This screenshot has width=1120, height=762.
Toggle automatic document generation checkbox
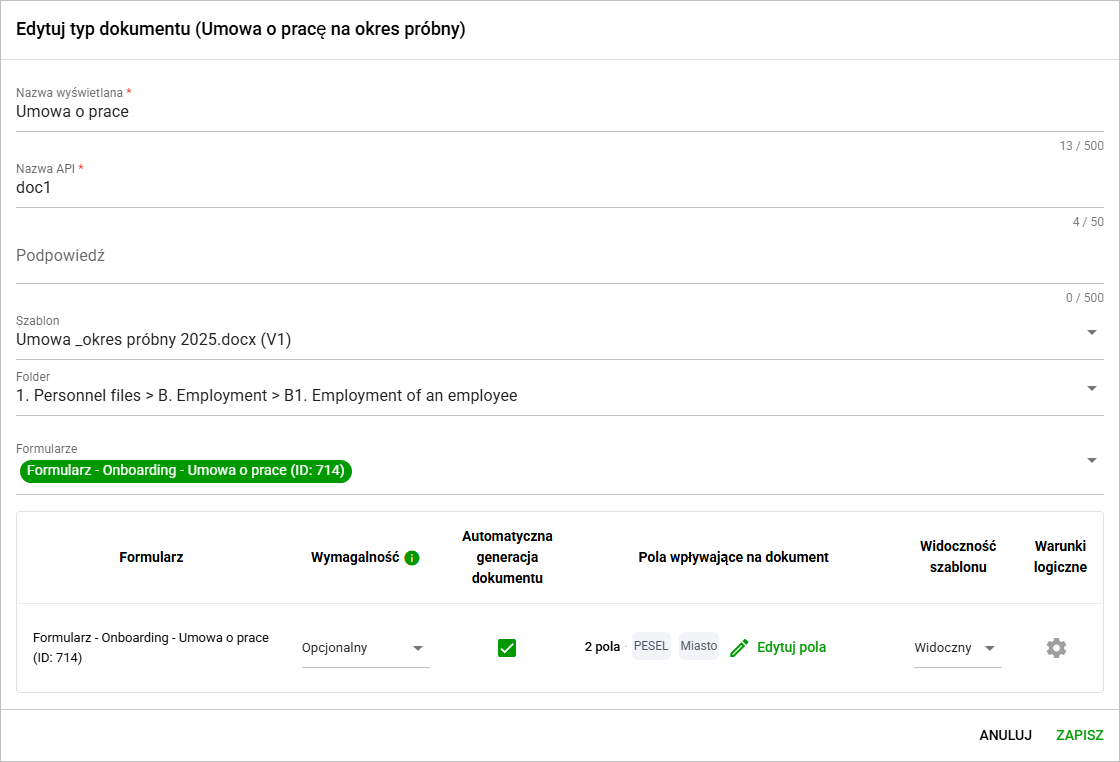pyautogui.click(x=507, y=648)
